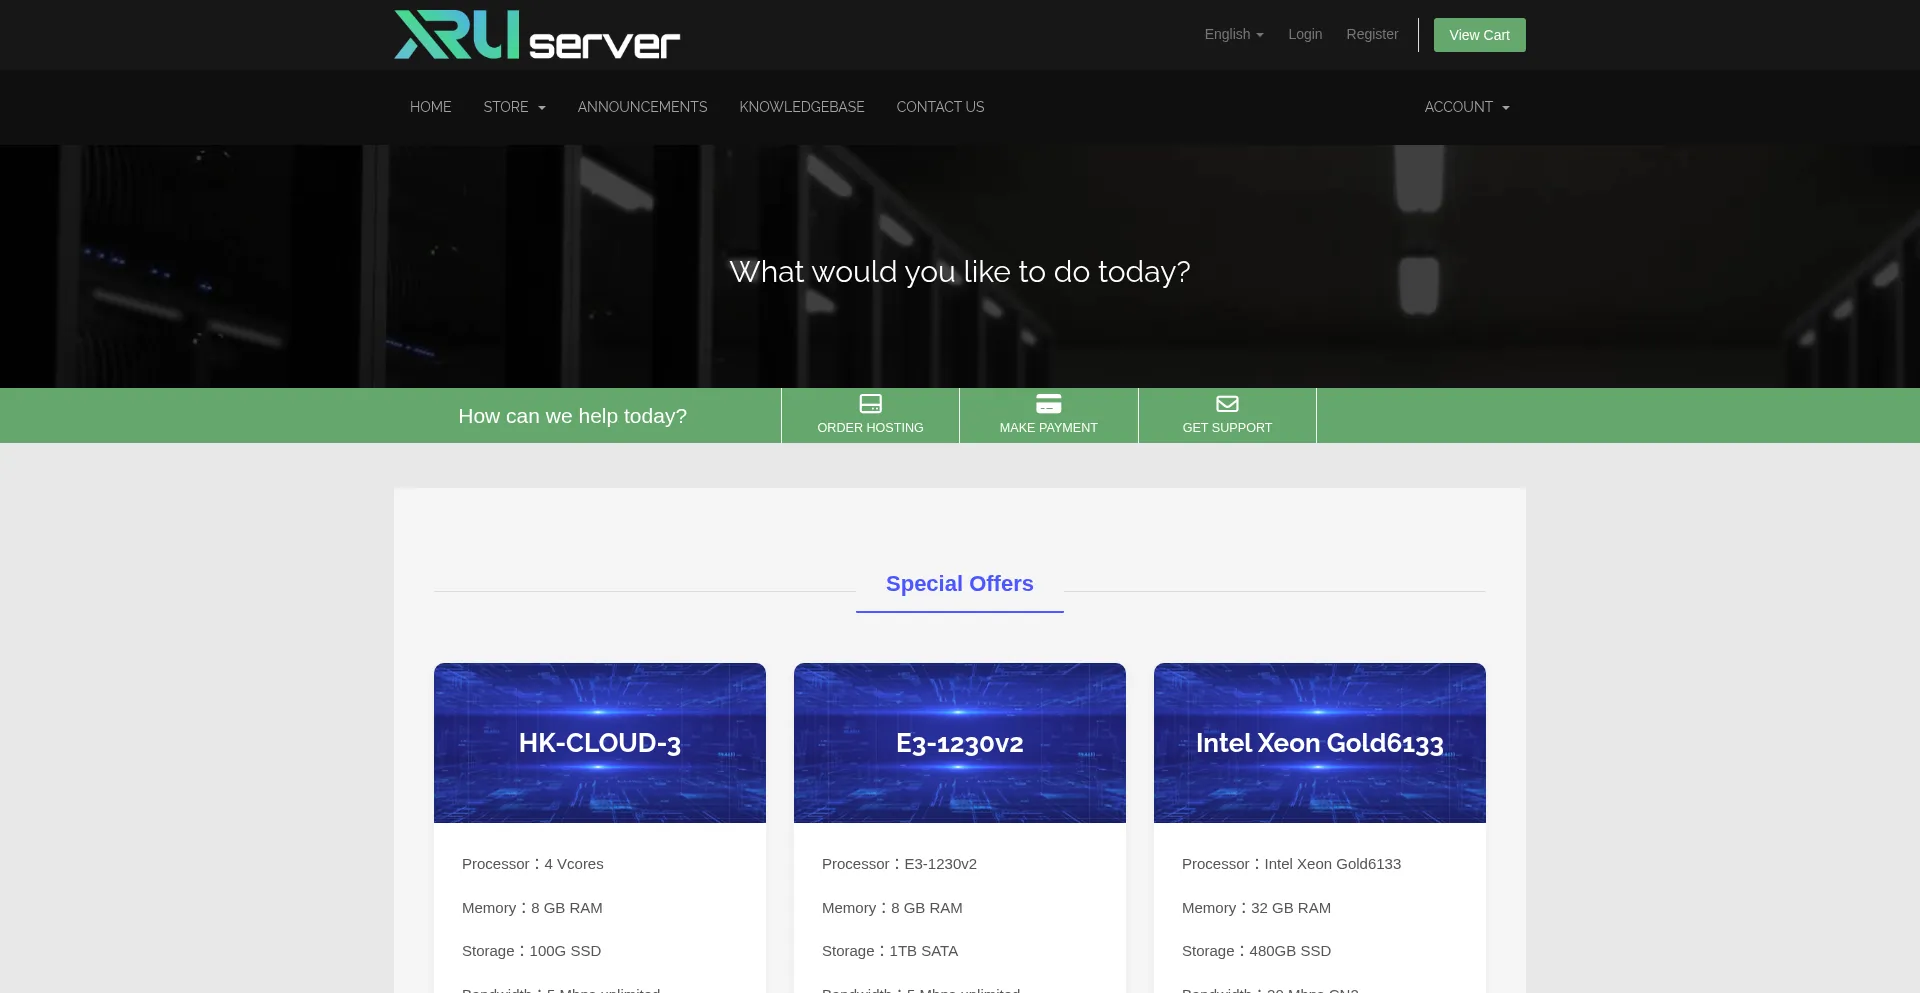Click the MAKE PAYMENT label
The image size is (1920, 993).
[x=1048, y=428]
